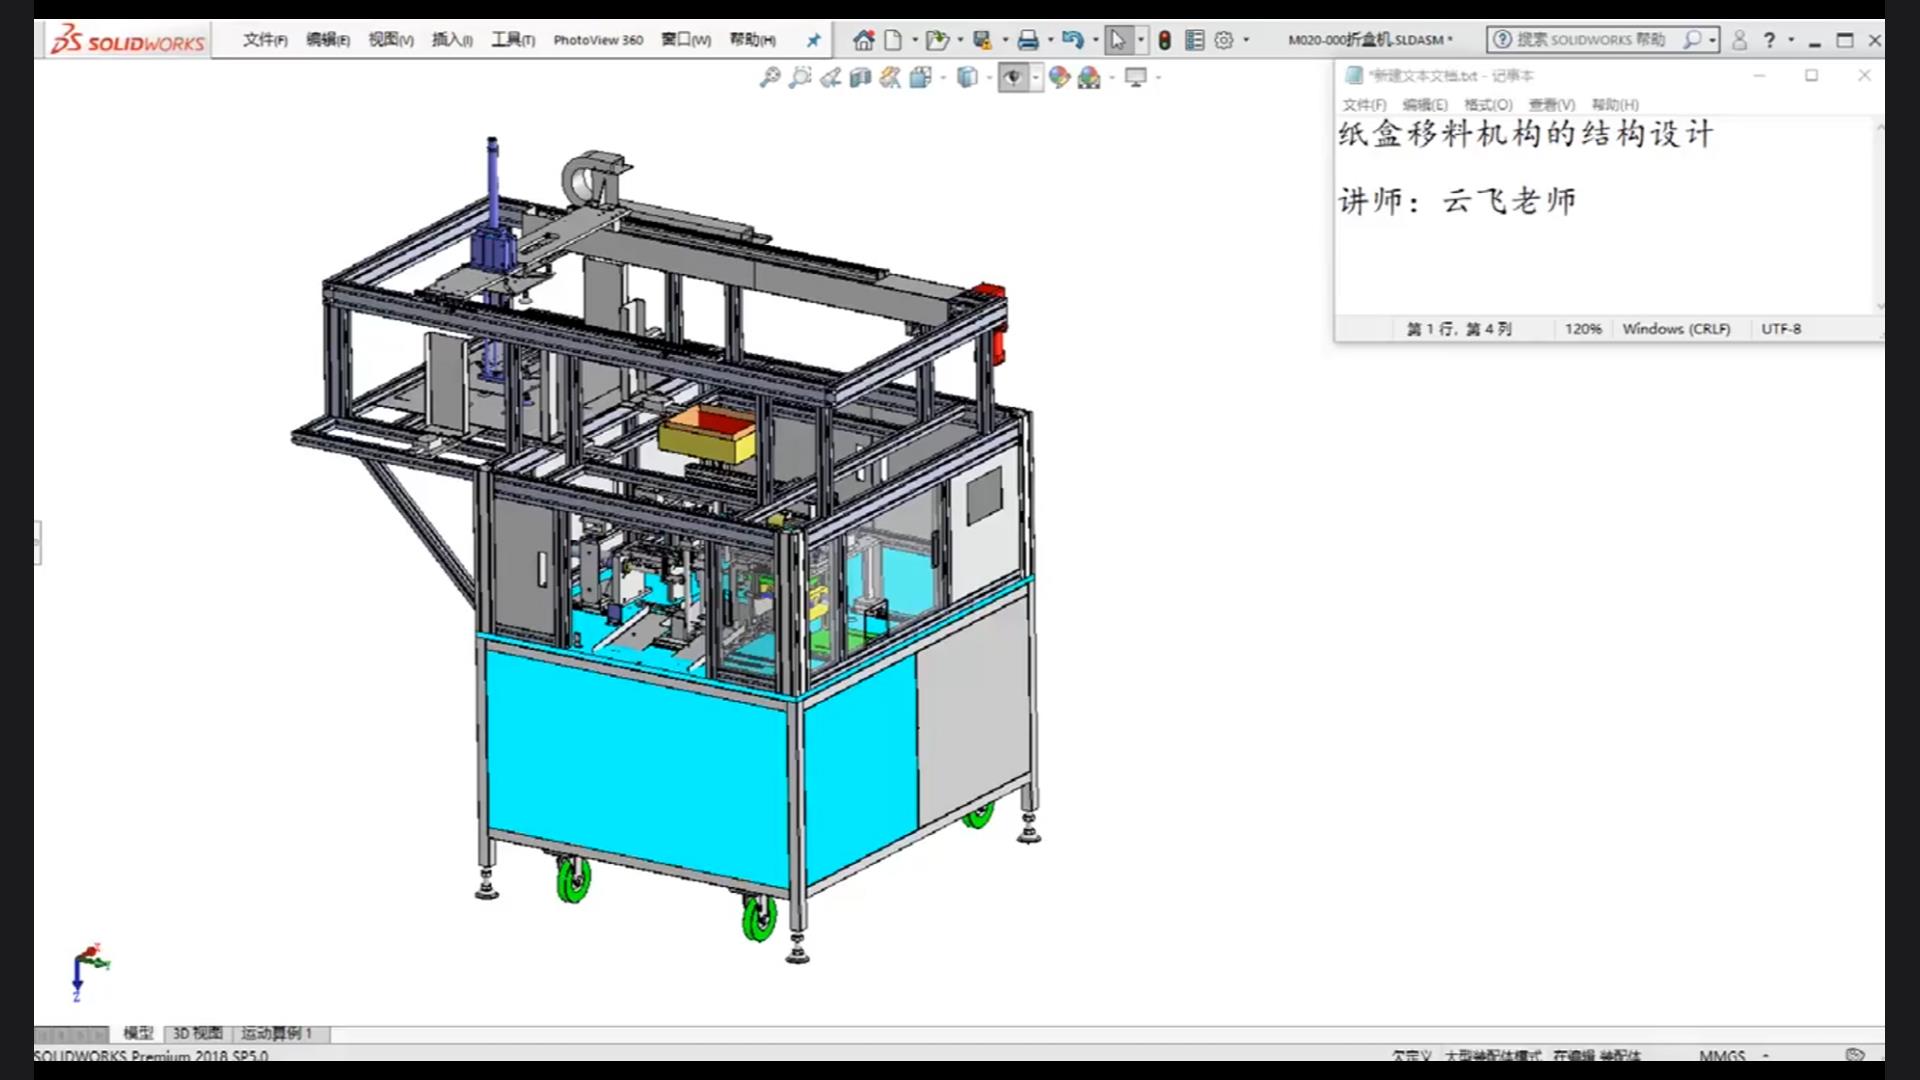Open the Dynamic Annotation Views icon

click(x=890, y=77)
